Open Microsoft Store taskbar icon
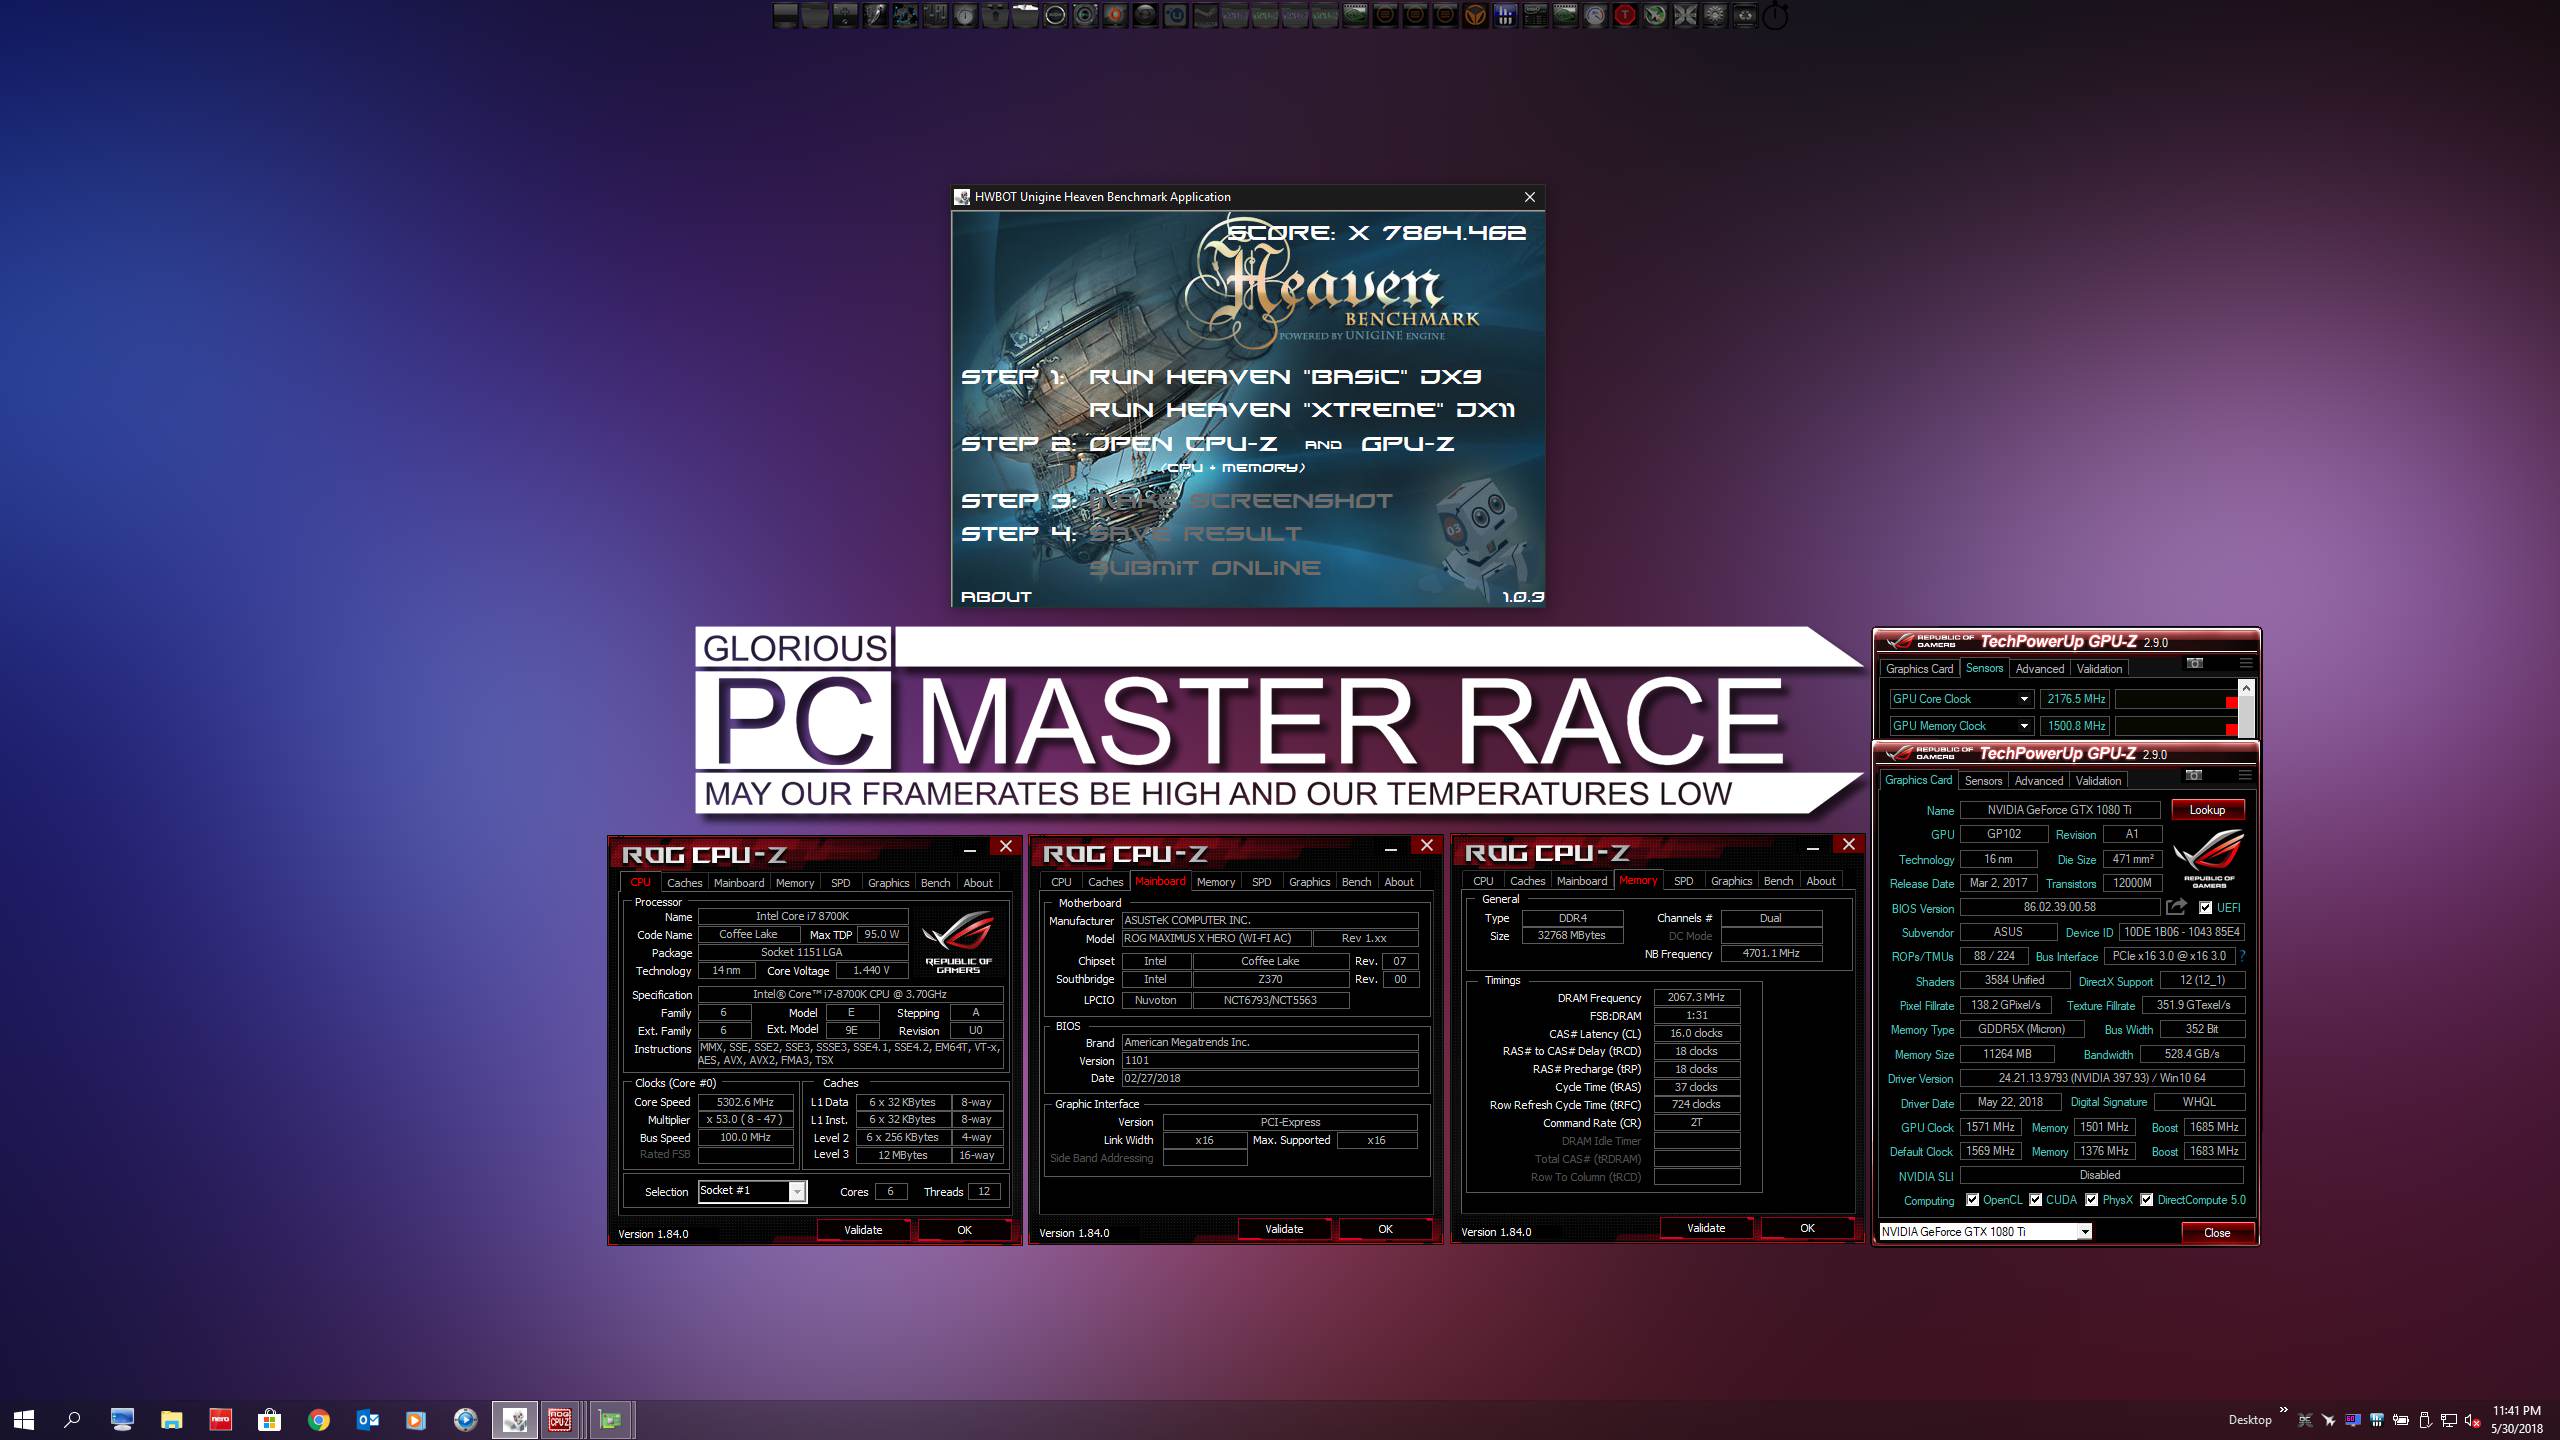2560x1440 pixels. click(x=269, y=1419)
